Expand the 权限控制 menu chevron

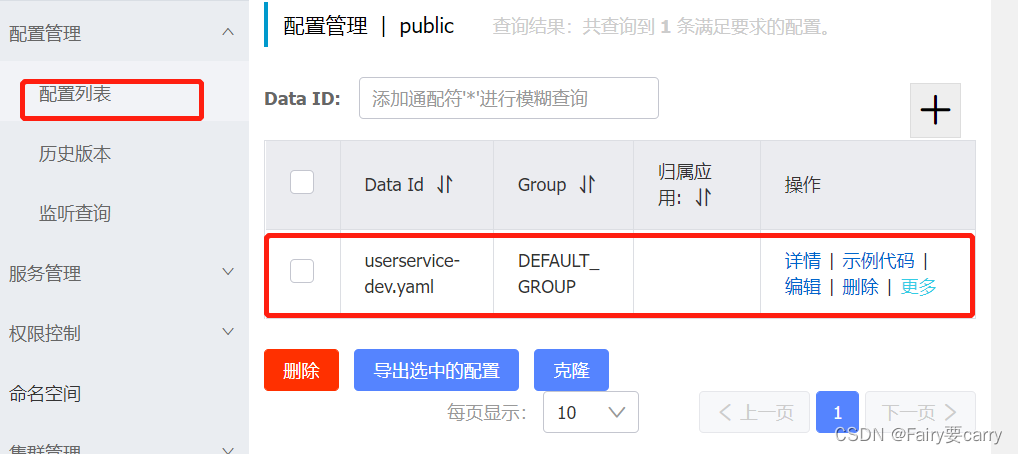[228, 331]
